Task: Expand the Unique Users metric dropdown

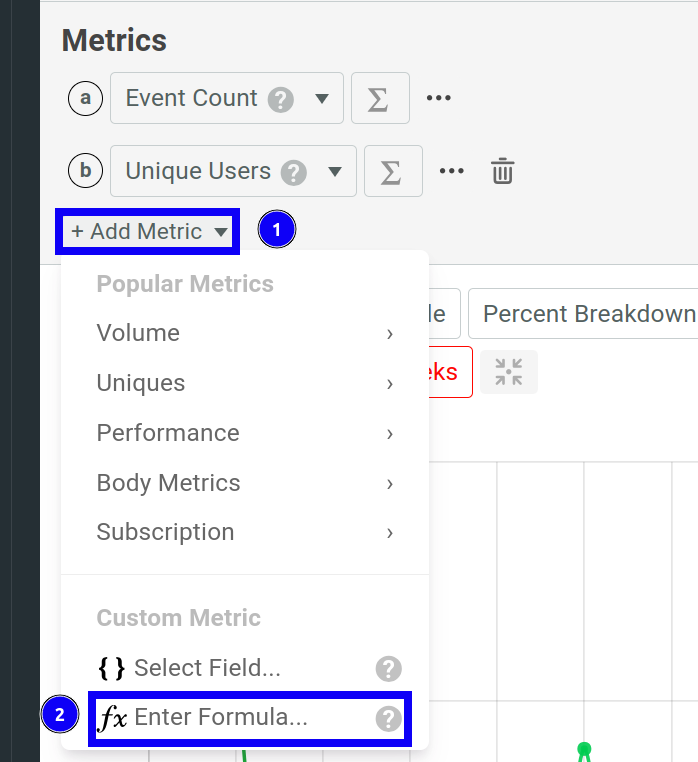Action: coord(335,172)
